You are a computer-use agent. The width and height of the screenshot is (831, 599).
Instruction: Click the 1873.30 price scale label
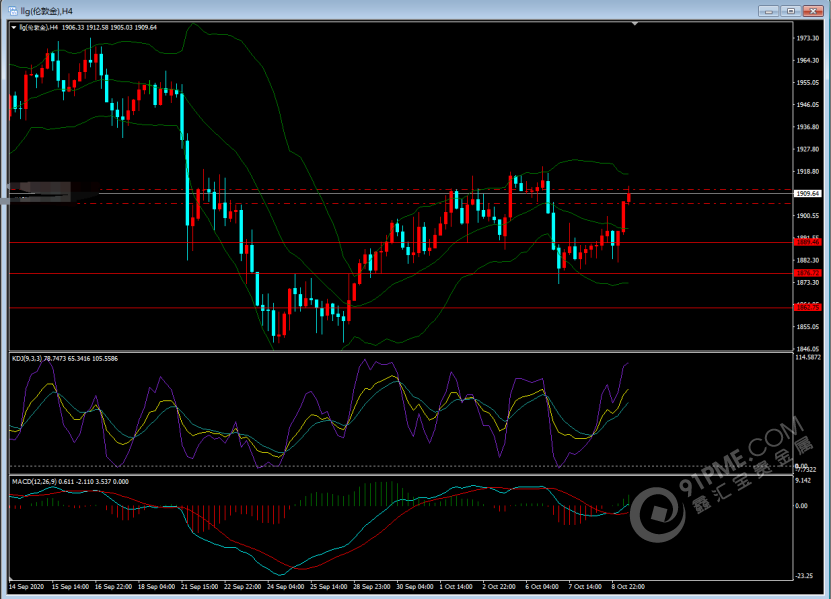point(808,283)
